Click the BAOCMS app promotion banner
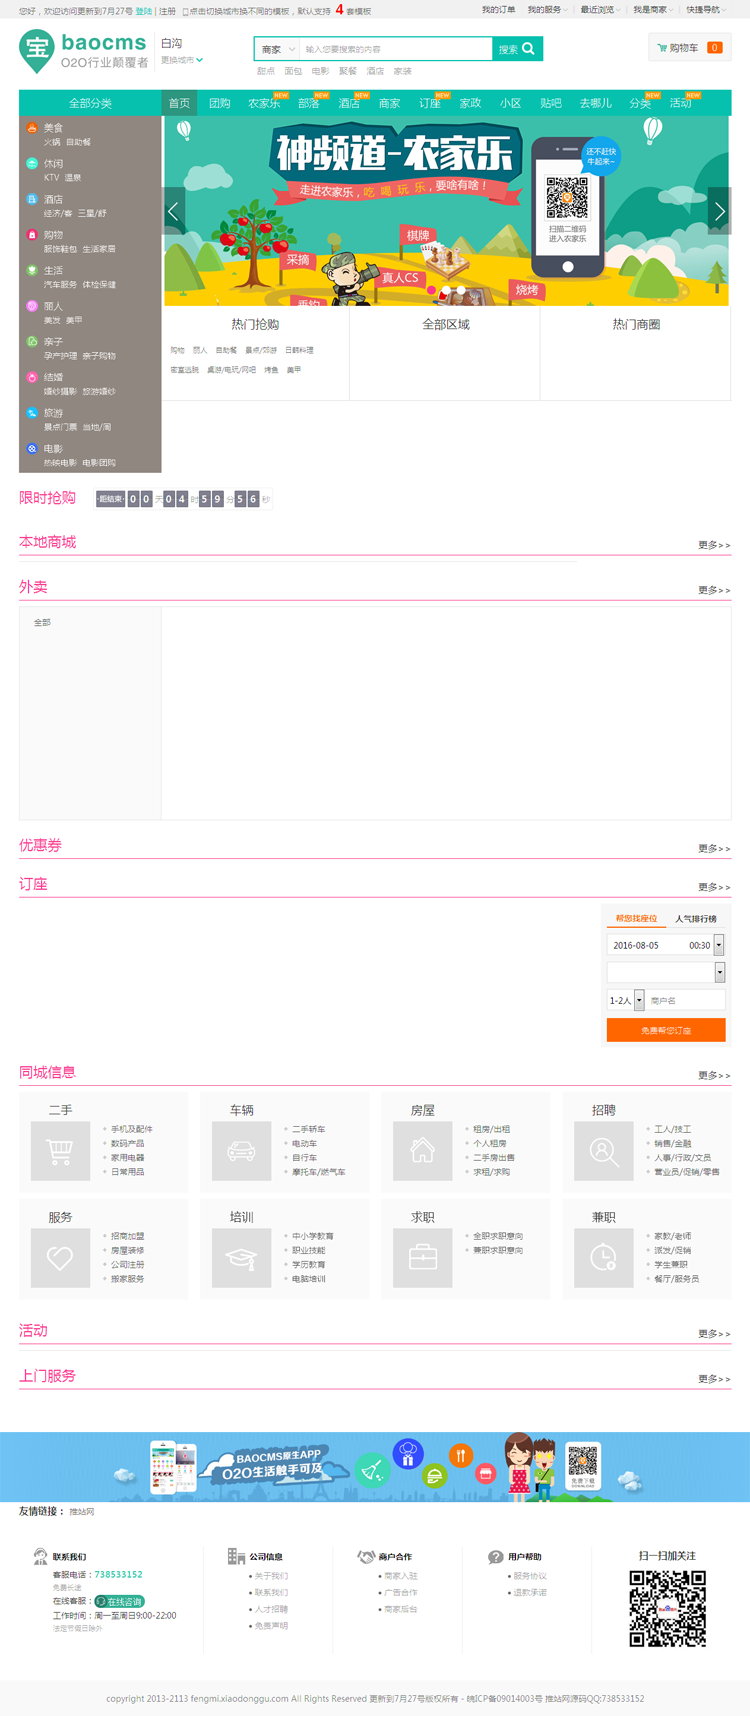 pyautogui.click(x=375, y=1466)
